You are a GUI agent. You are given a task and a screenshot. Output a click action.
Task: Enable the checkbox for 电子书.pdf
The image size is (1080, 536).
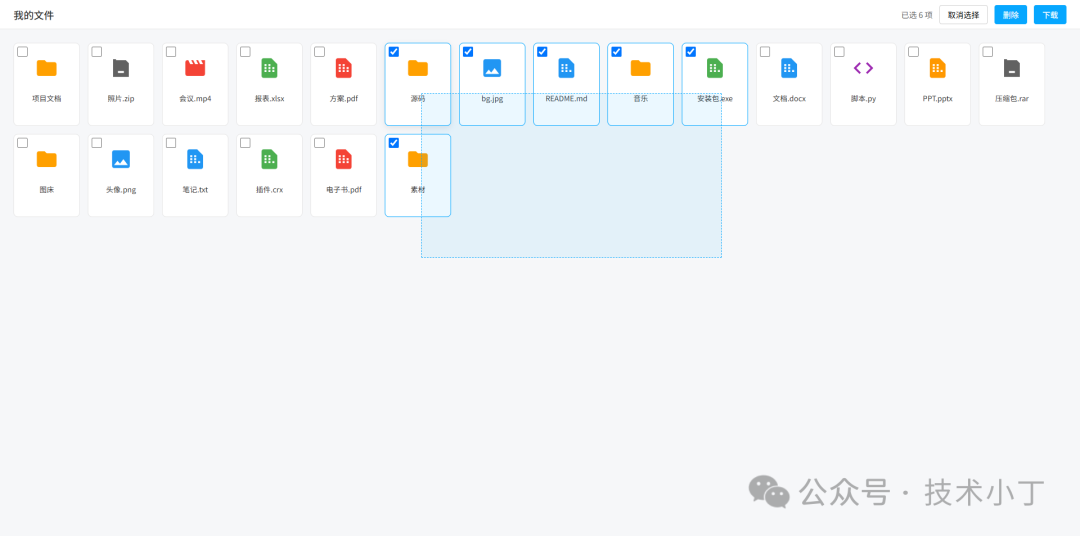point(320,143)
